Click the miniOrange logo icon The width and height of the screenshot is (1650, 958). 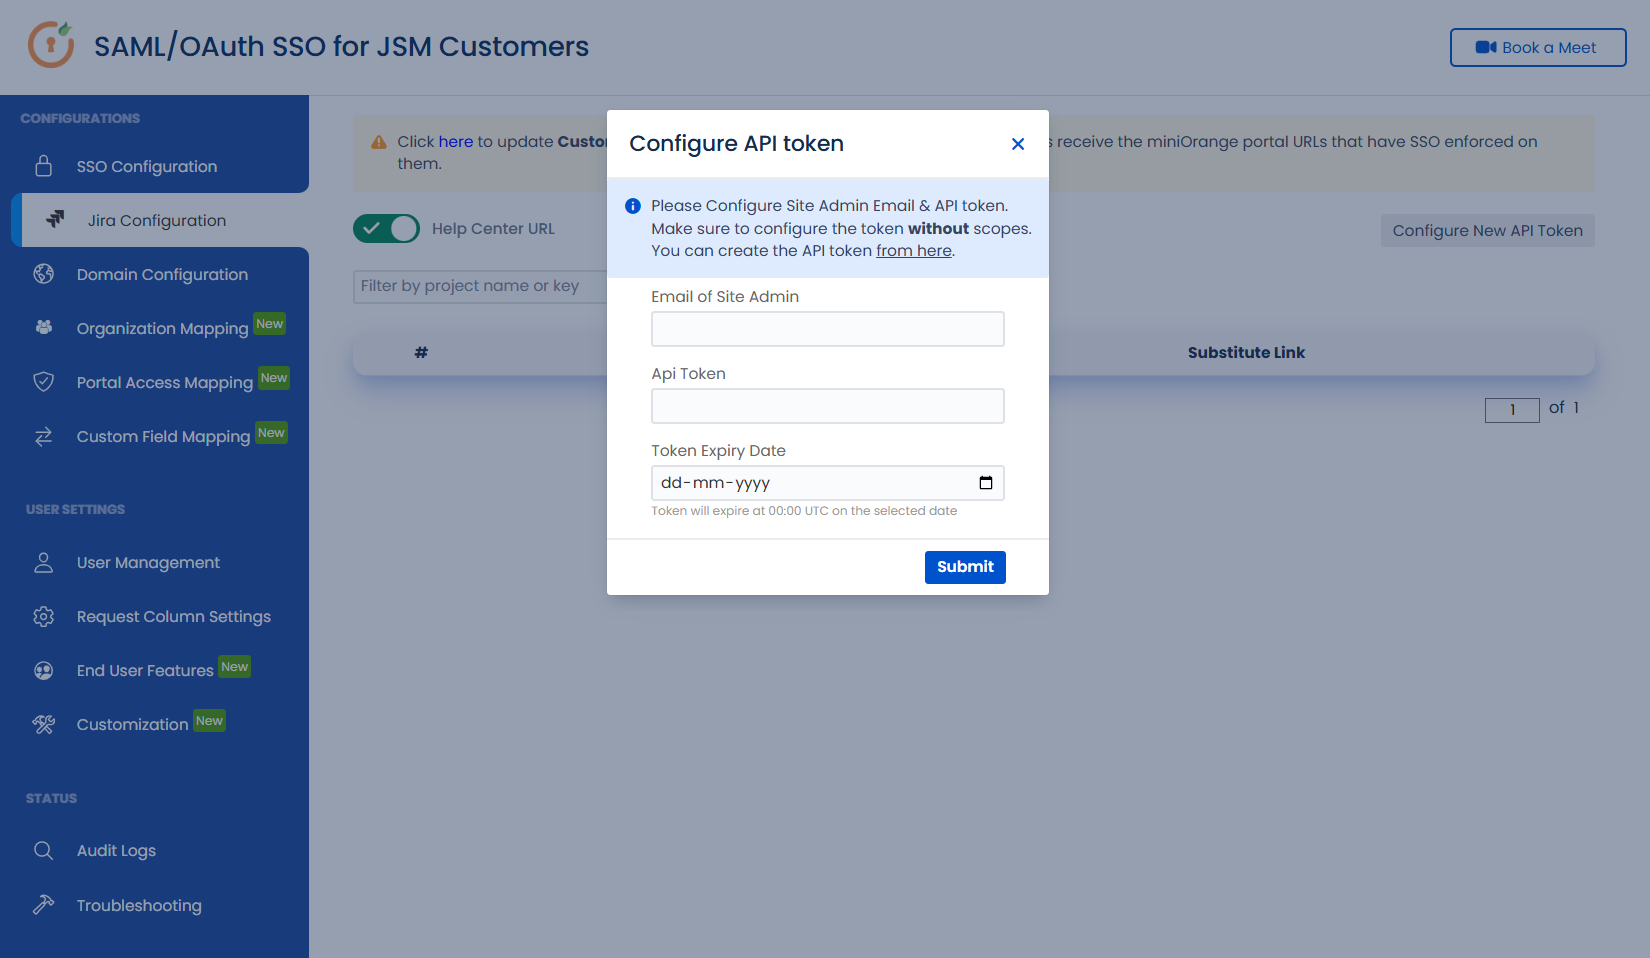click(x=51, y=45)
